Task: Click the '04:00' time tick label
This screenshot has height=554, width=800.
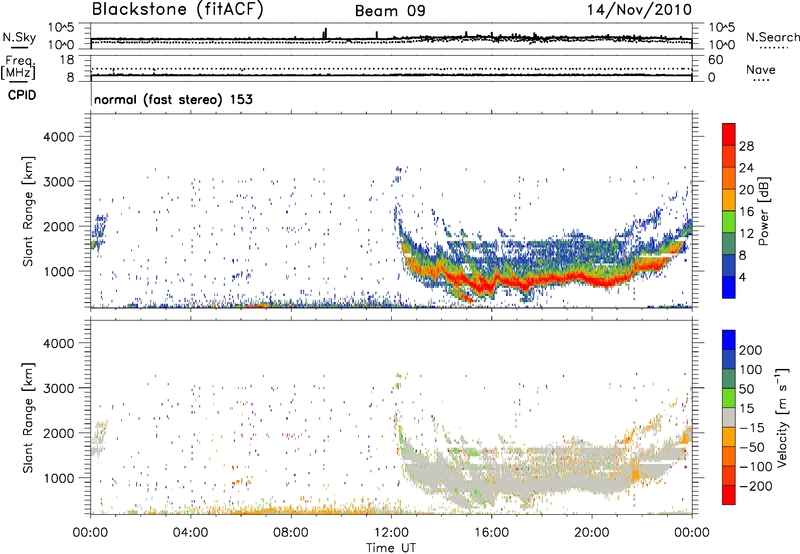Action: [191, 533]
